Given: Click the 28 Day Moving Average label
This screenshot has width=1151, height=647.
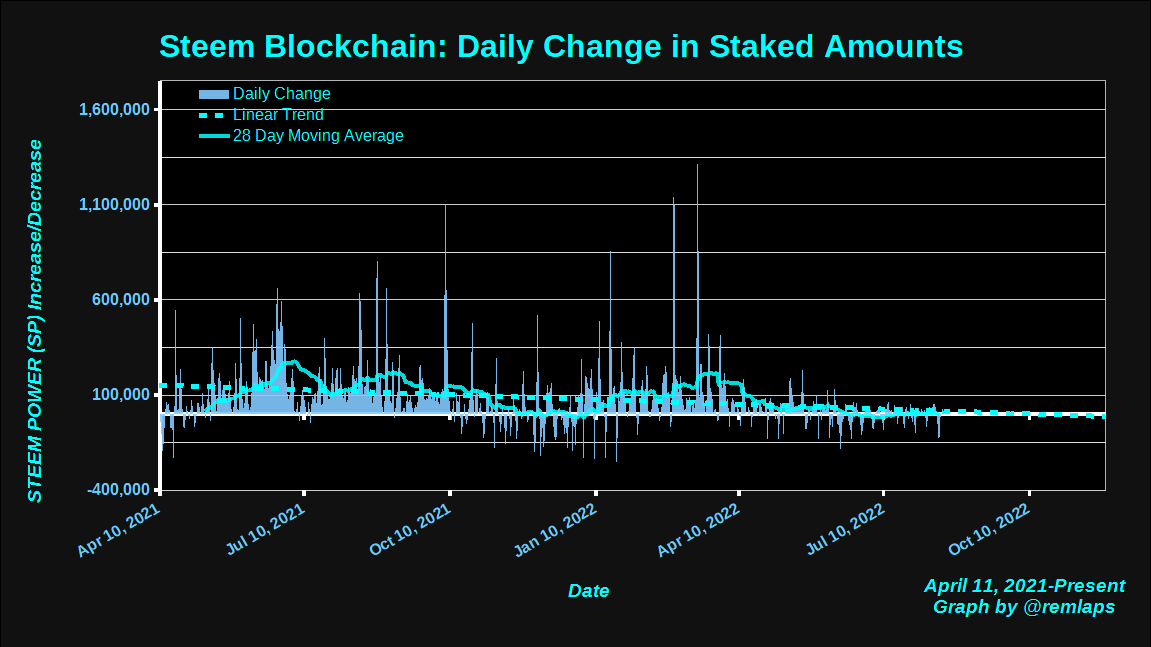Looking at the screenshot, I should click(318, 136).
